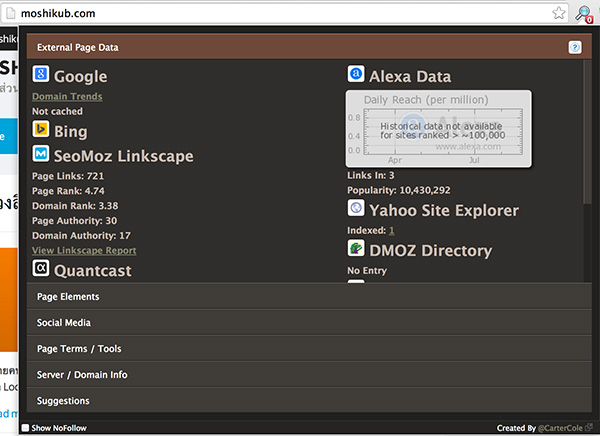Click page document icon in address bar

click(11, 13)
